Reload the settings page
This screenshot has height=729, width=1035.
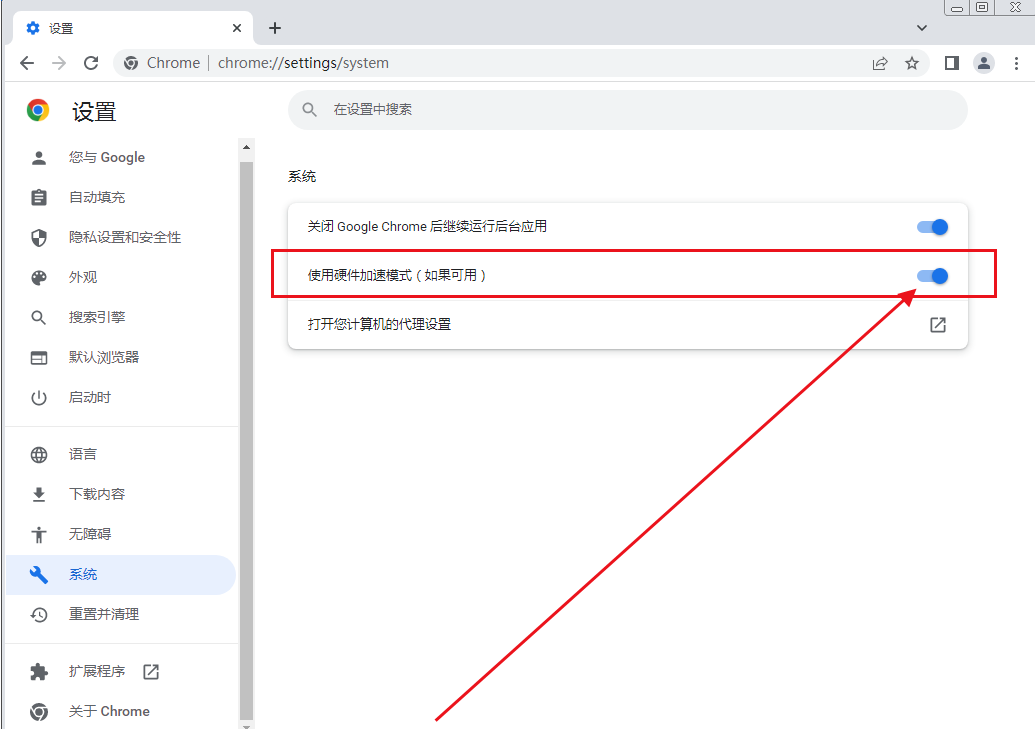91,63
